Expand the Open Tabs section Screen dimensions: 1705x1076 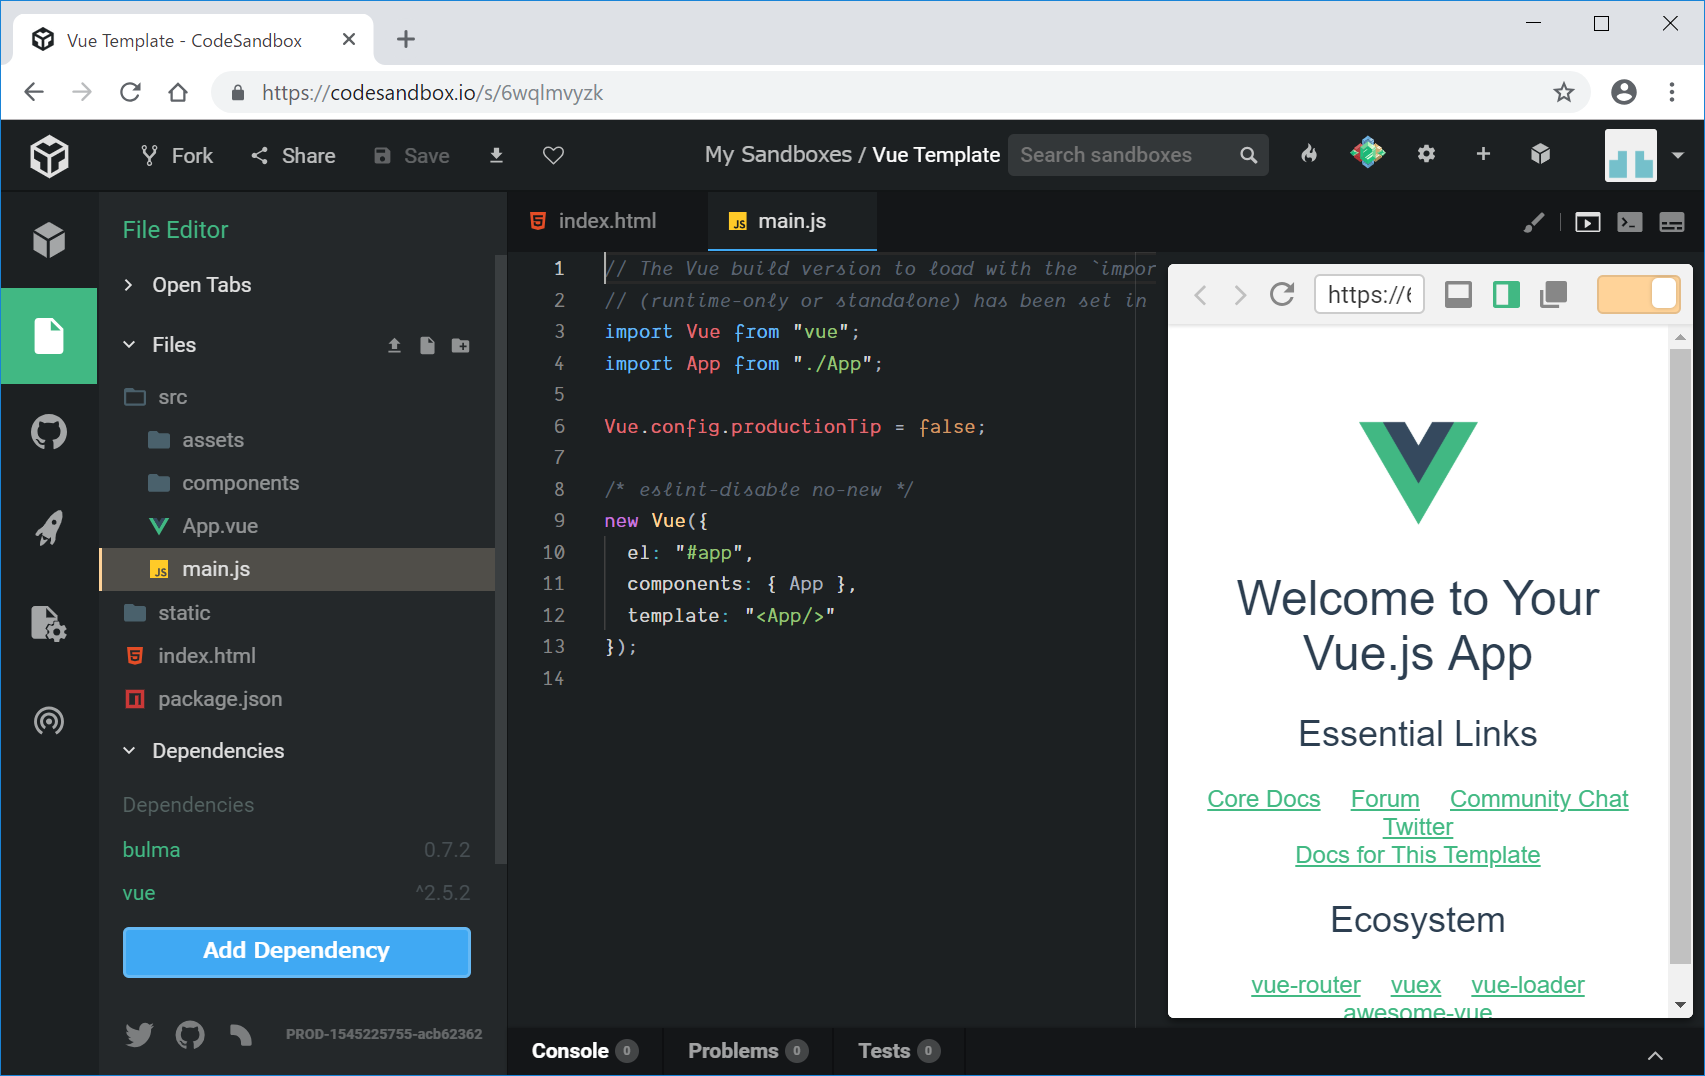click(x=201, y=285)
